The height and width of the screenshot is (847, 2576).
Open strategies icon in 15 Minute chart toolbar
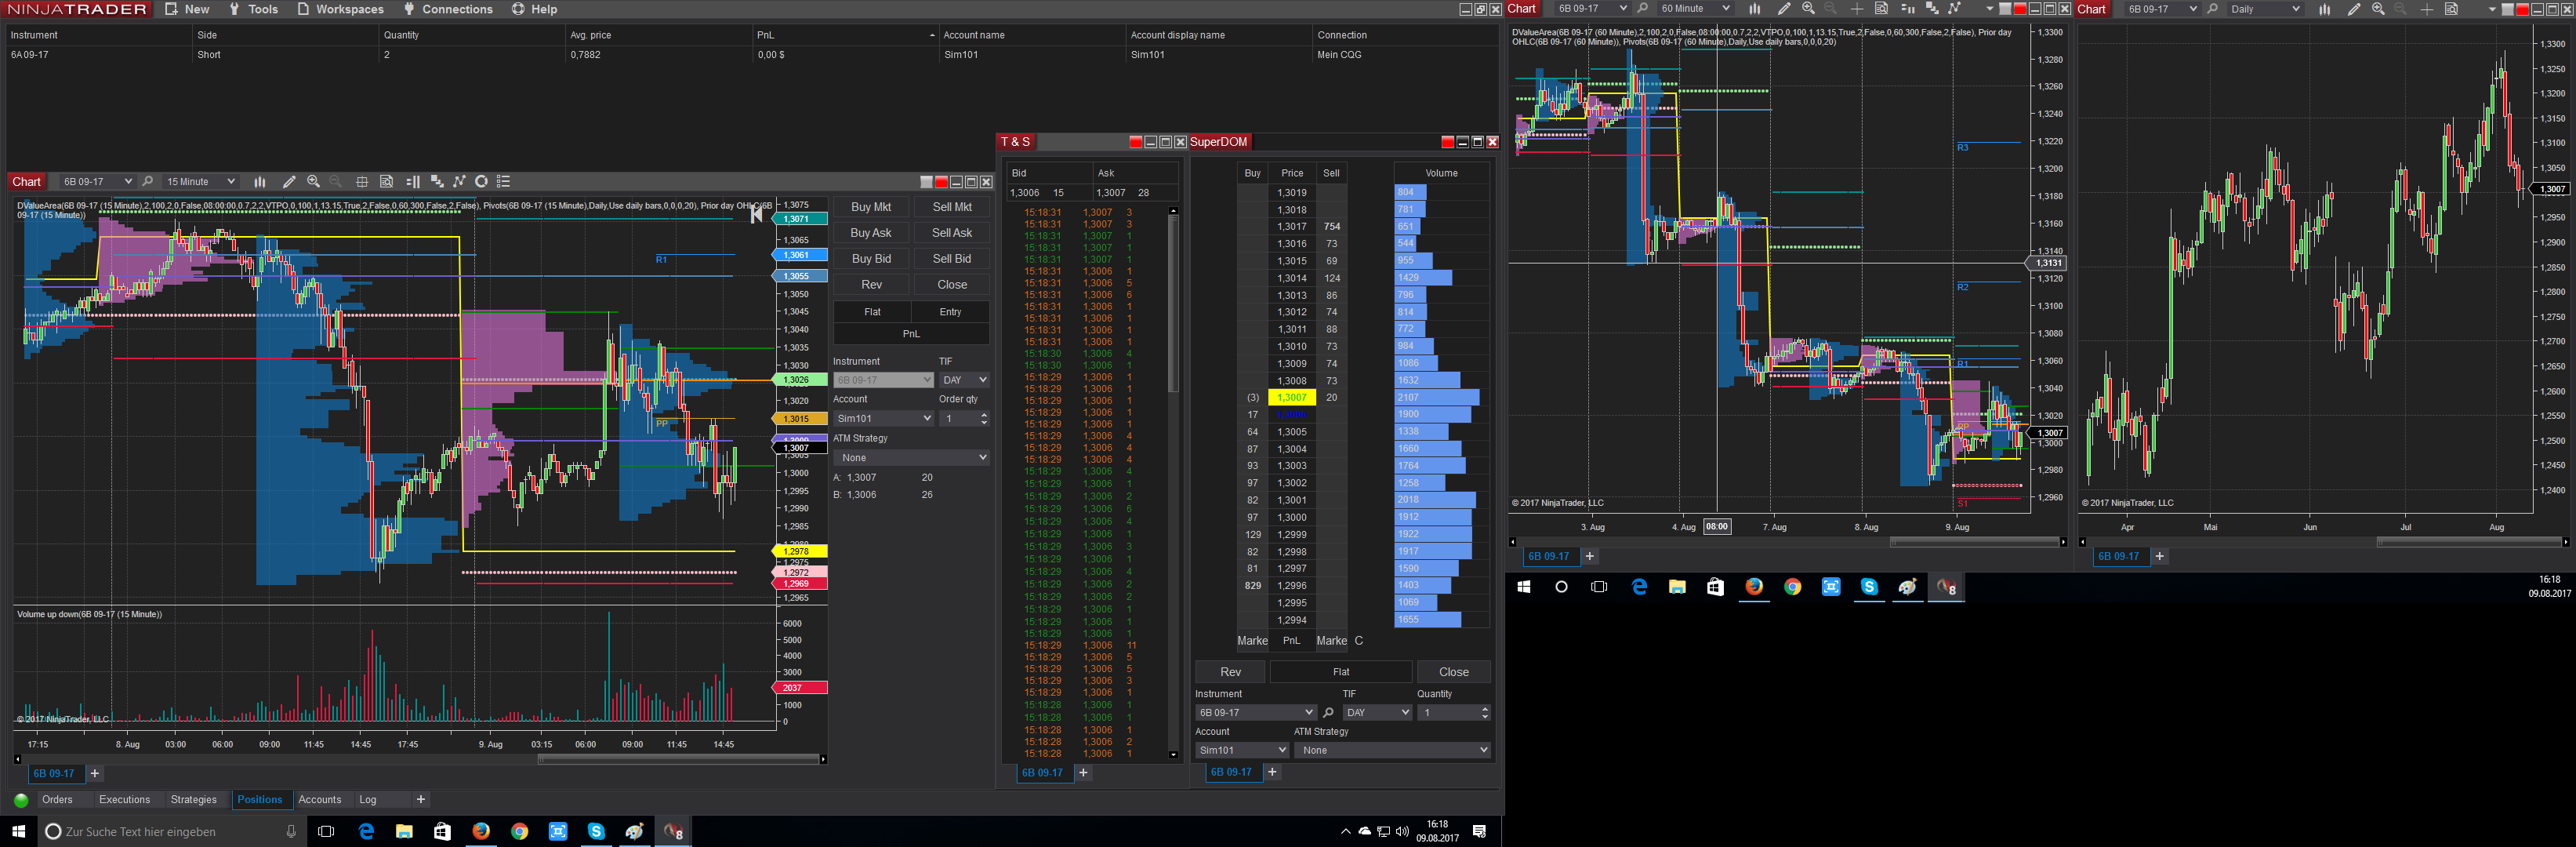click(x=460, y=182)
